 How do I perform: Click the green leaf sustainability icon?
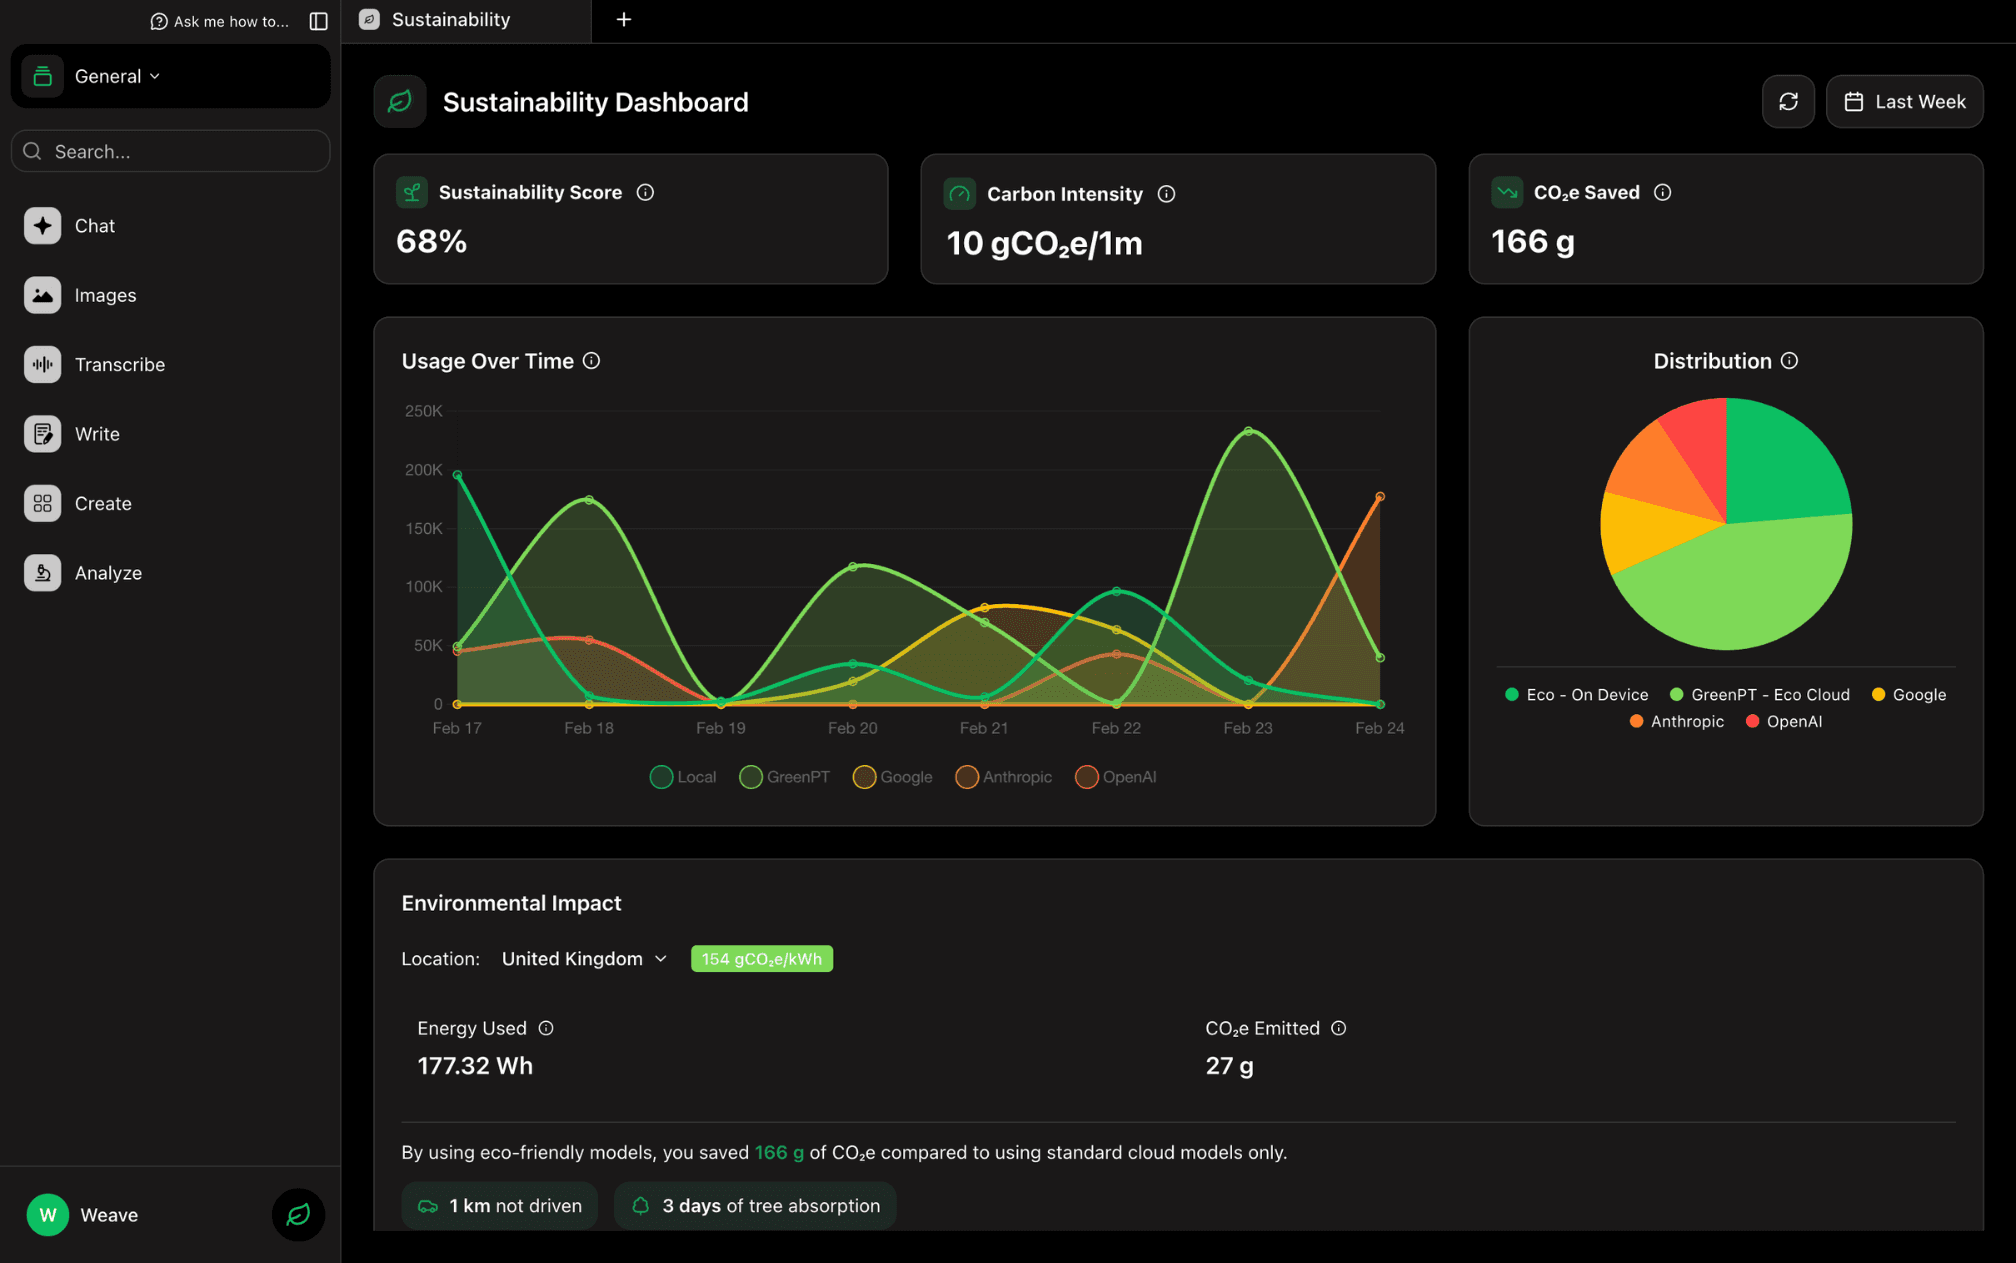pyautogui.click(x=298, y=1214)
